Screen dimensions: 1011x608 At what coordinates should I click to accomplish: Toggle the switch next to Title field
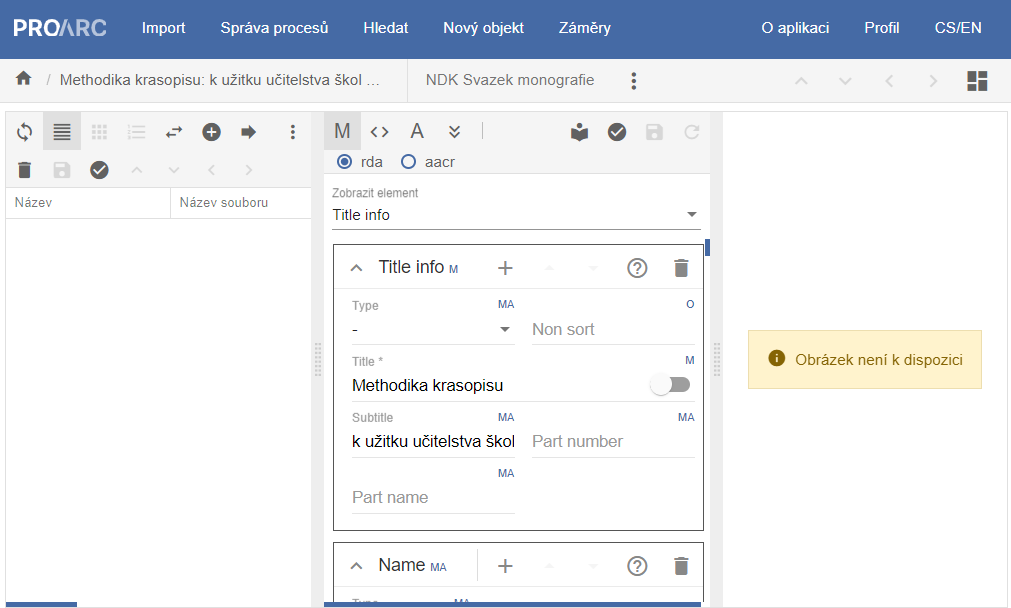(x=670, y=385)
